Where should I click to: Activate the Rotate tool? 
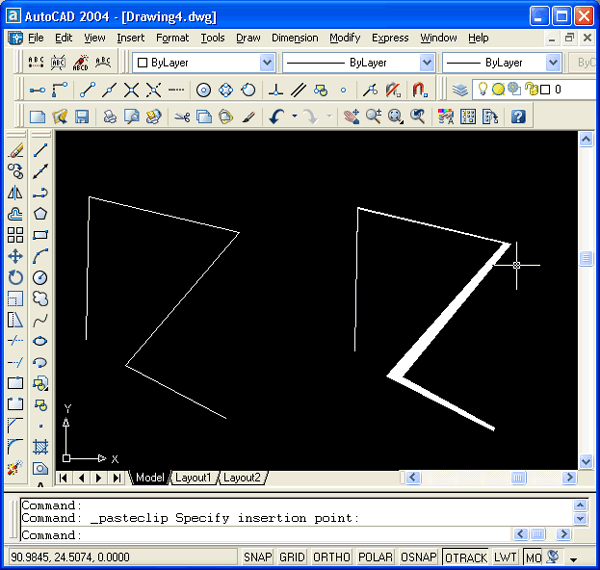15,277
